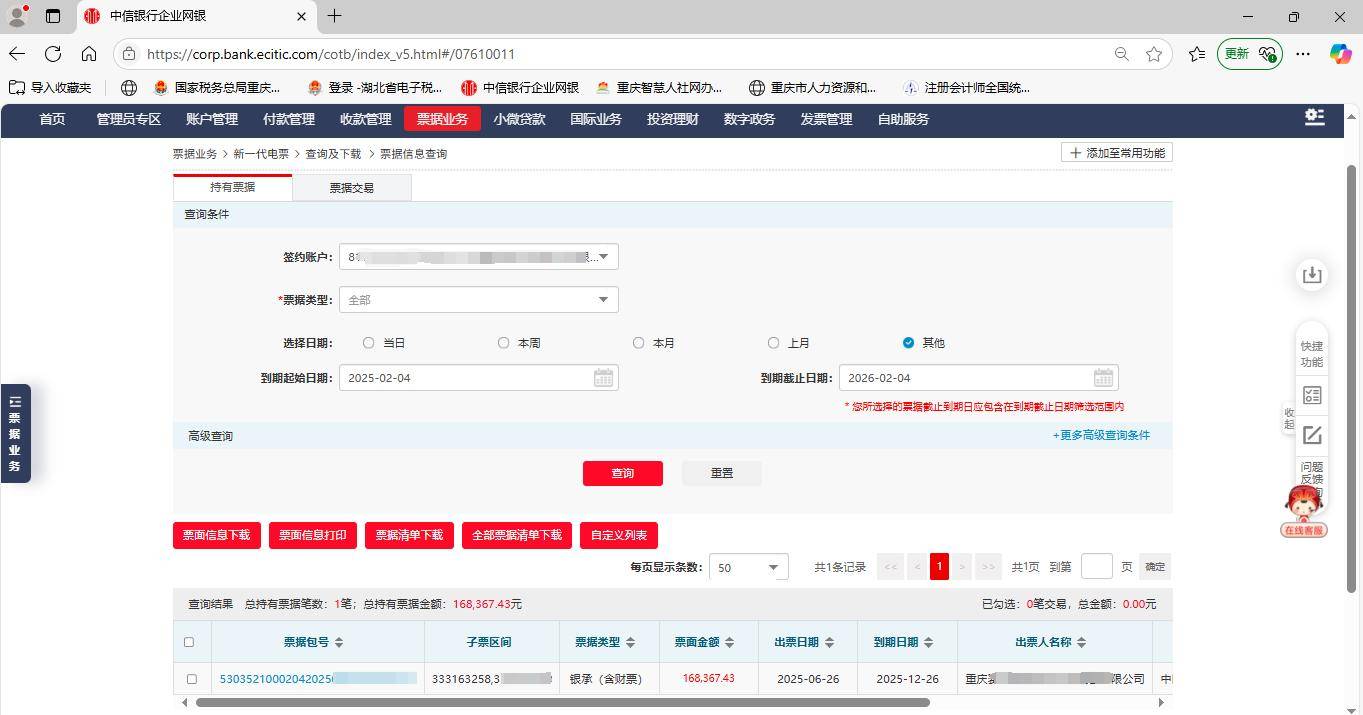Screen dimensions: 1363x715
Task: Click the 在线客服 mascot icon
Action: (1302, 510)
